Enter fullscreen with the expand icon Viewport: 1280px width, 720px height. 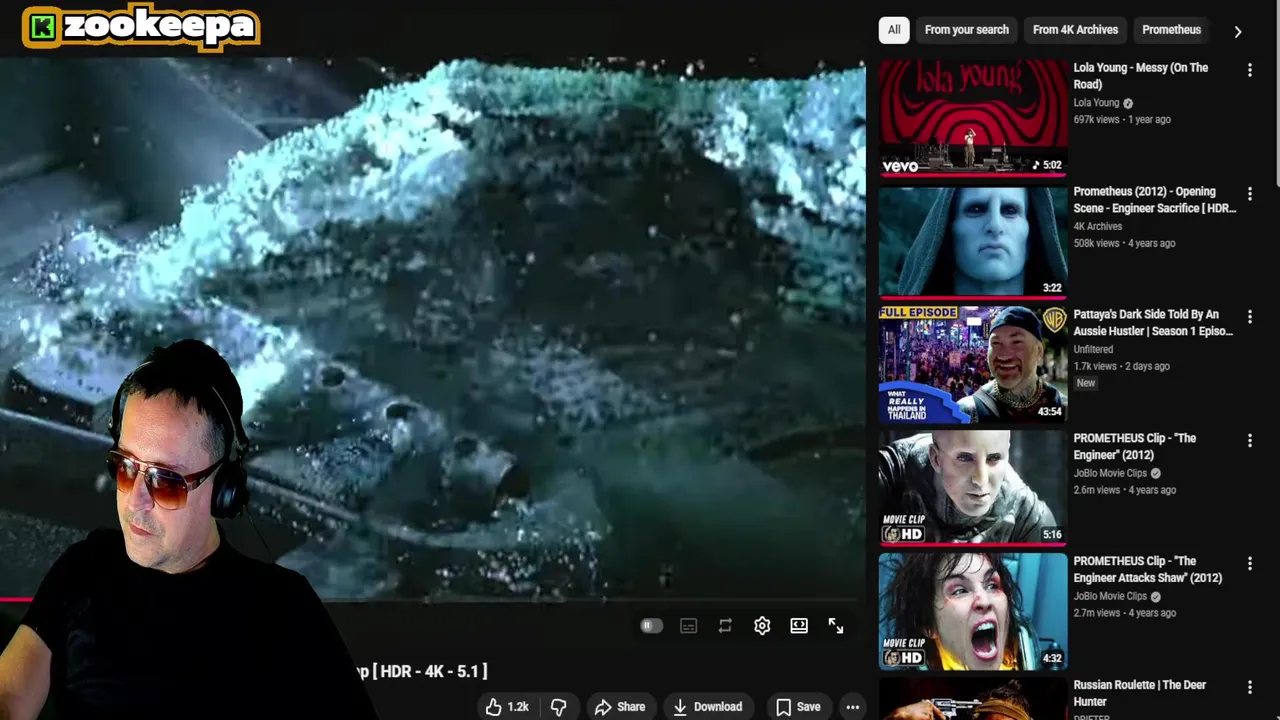click(x=836, y=626)
